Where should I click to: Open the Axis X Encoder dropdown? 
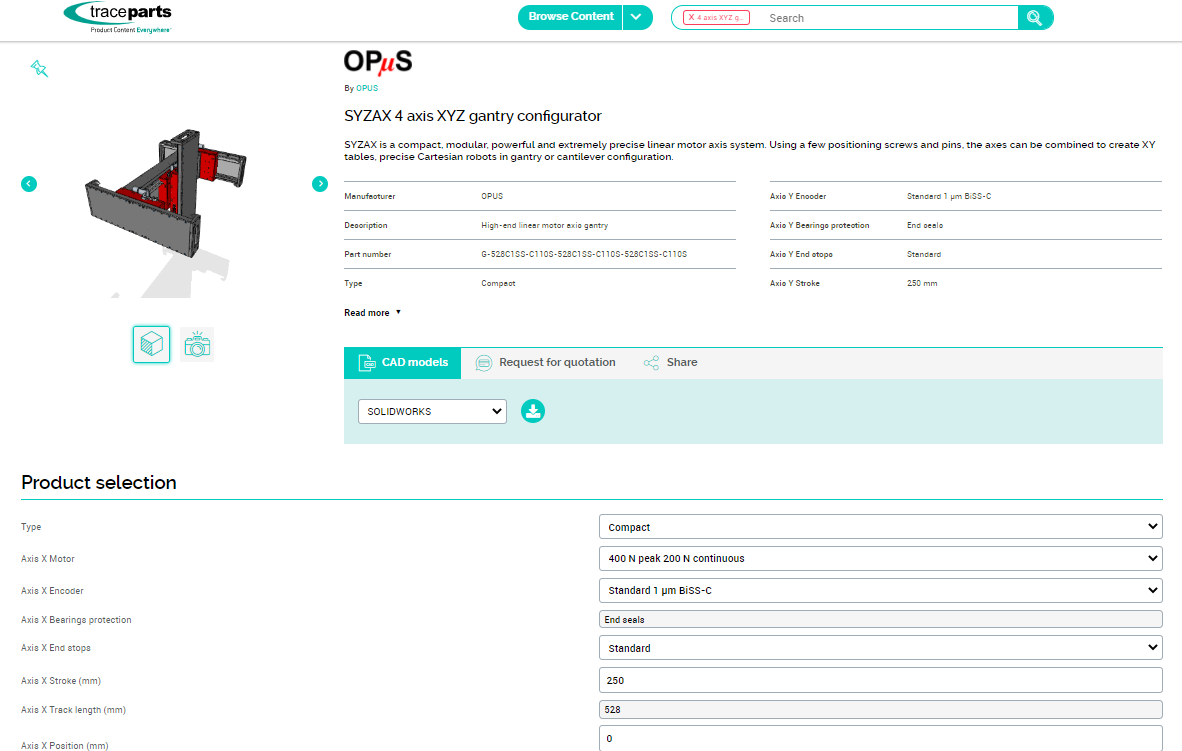(x=880, y=590)
